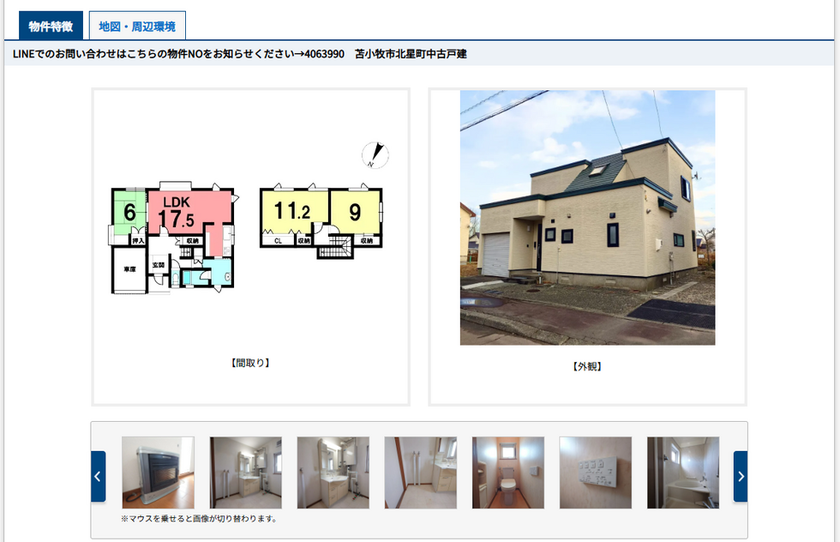
Task: Pick the fourth thumbnail showing the washroom doorway
Action: click(420, 473)
